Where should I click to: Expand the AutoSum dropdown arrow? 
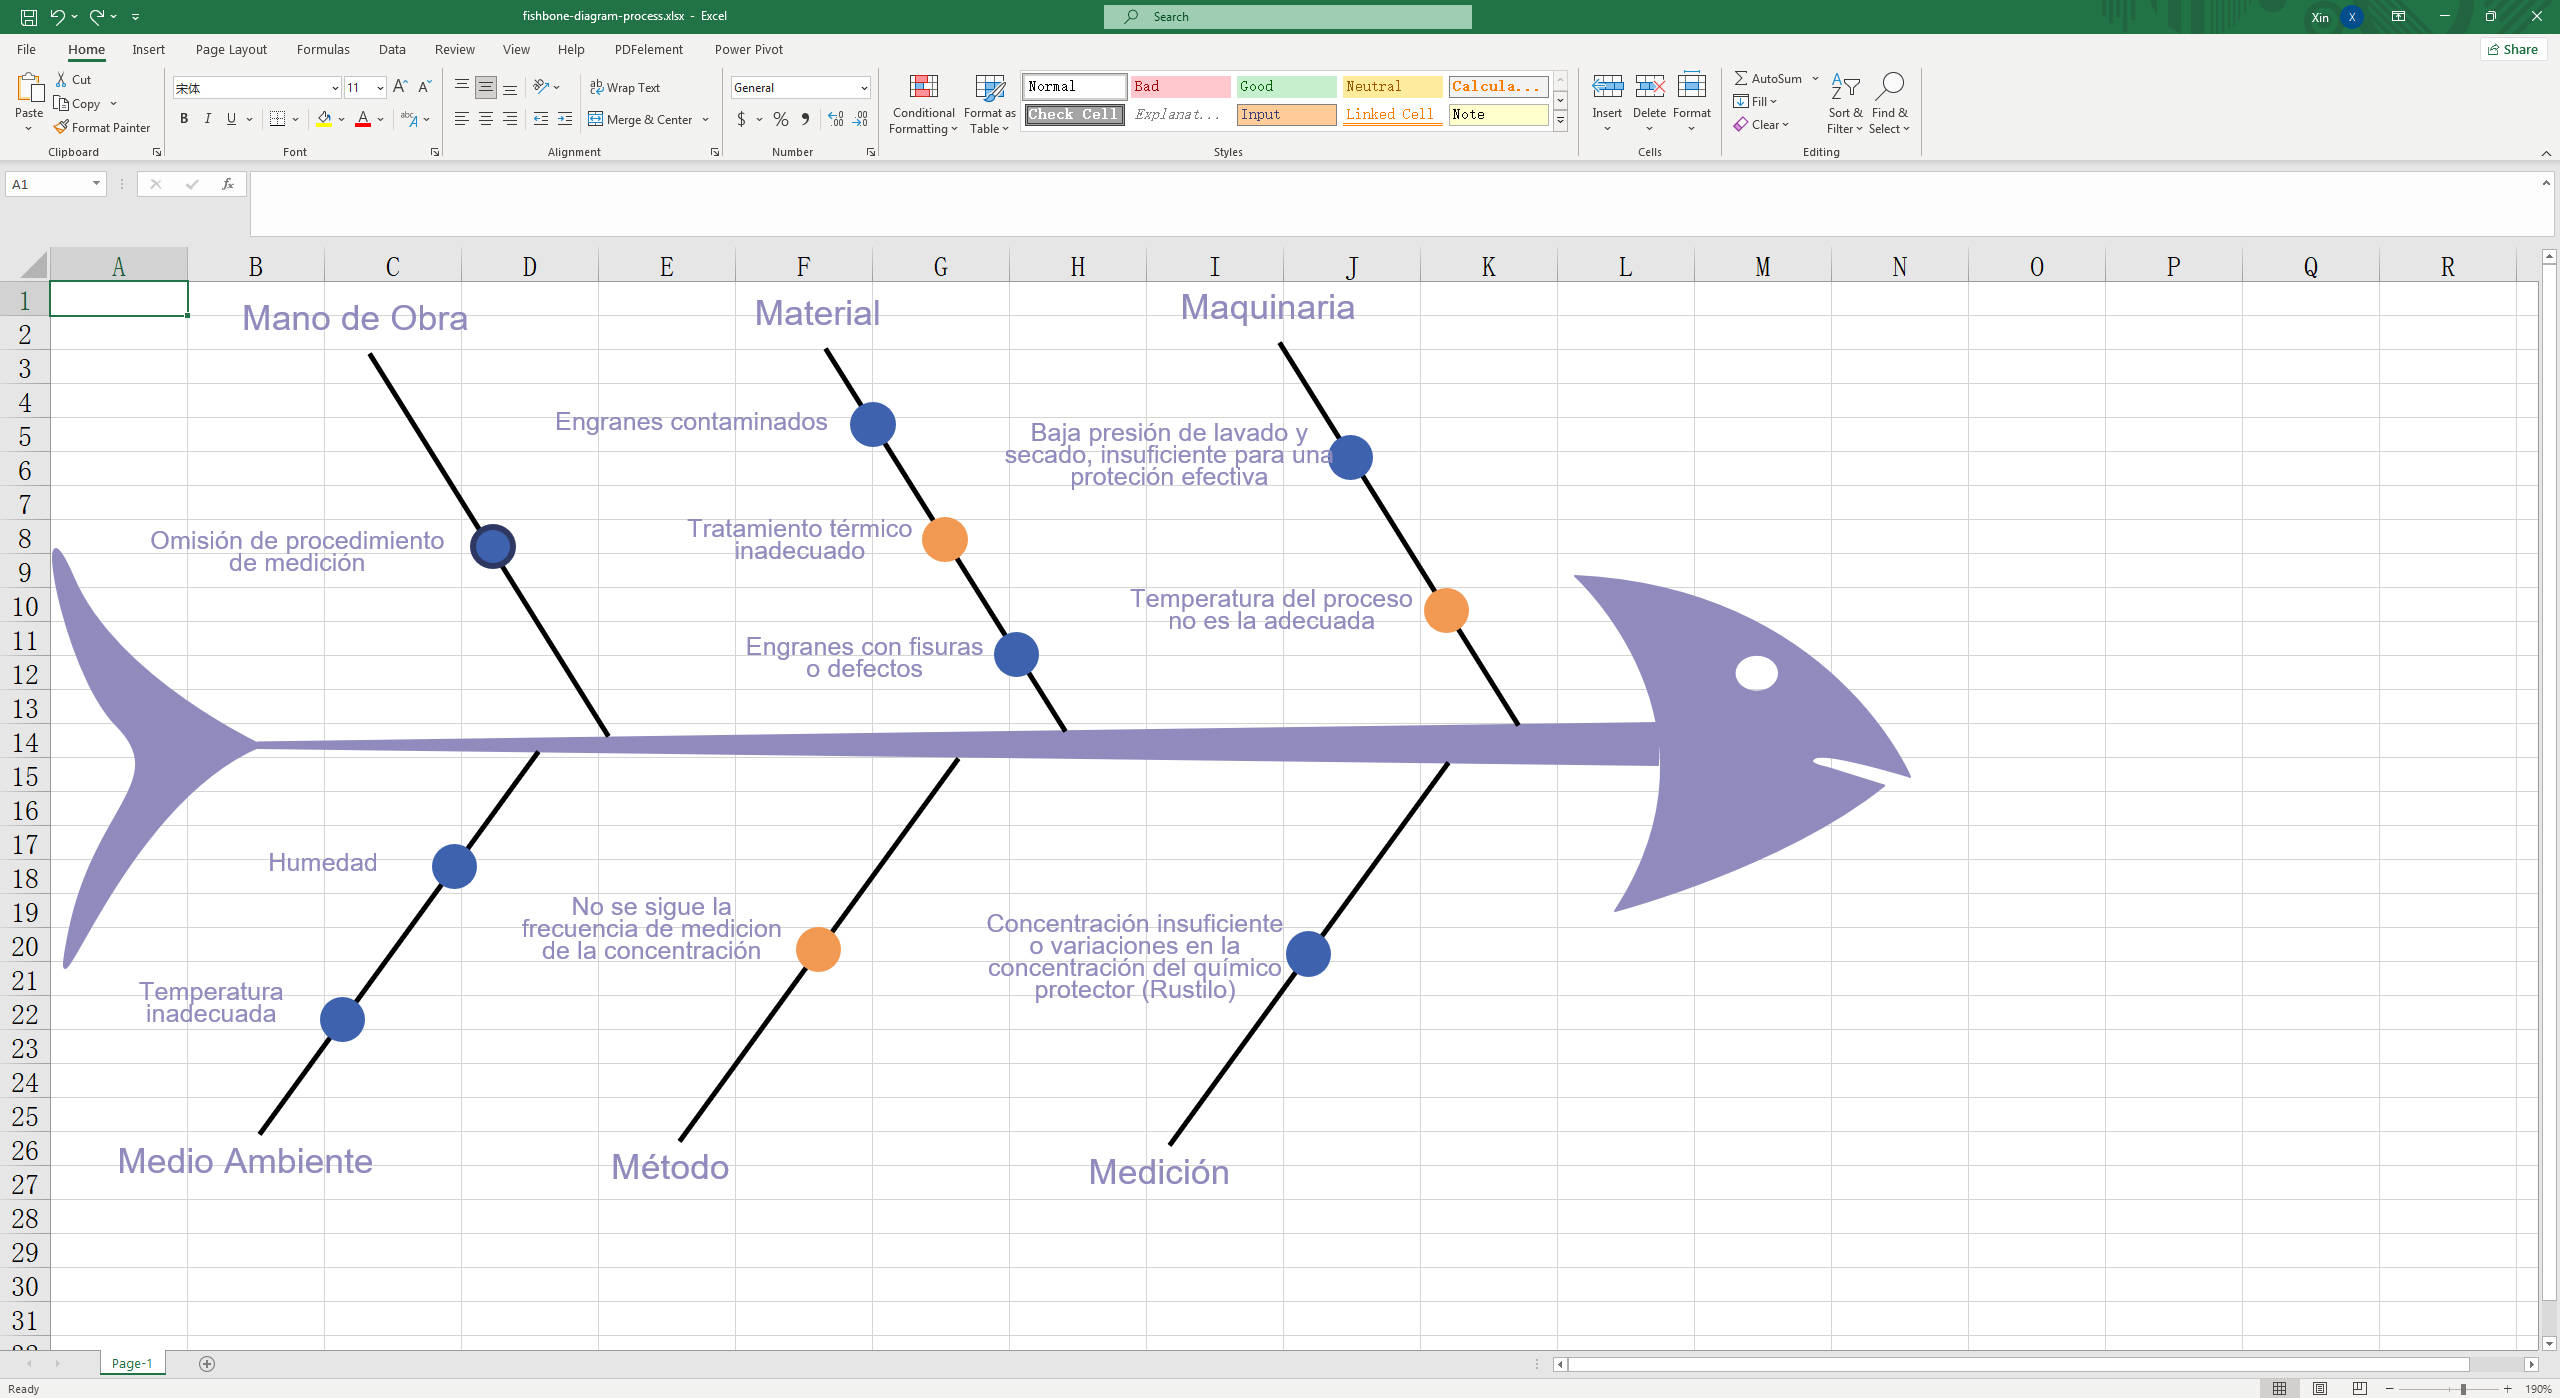tap(1815, 78)
